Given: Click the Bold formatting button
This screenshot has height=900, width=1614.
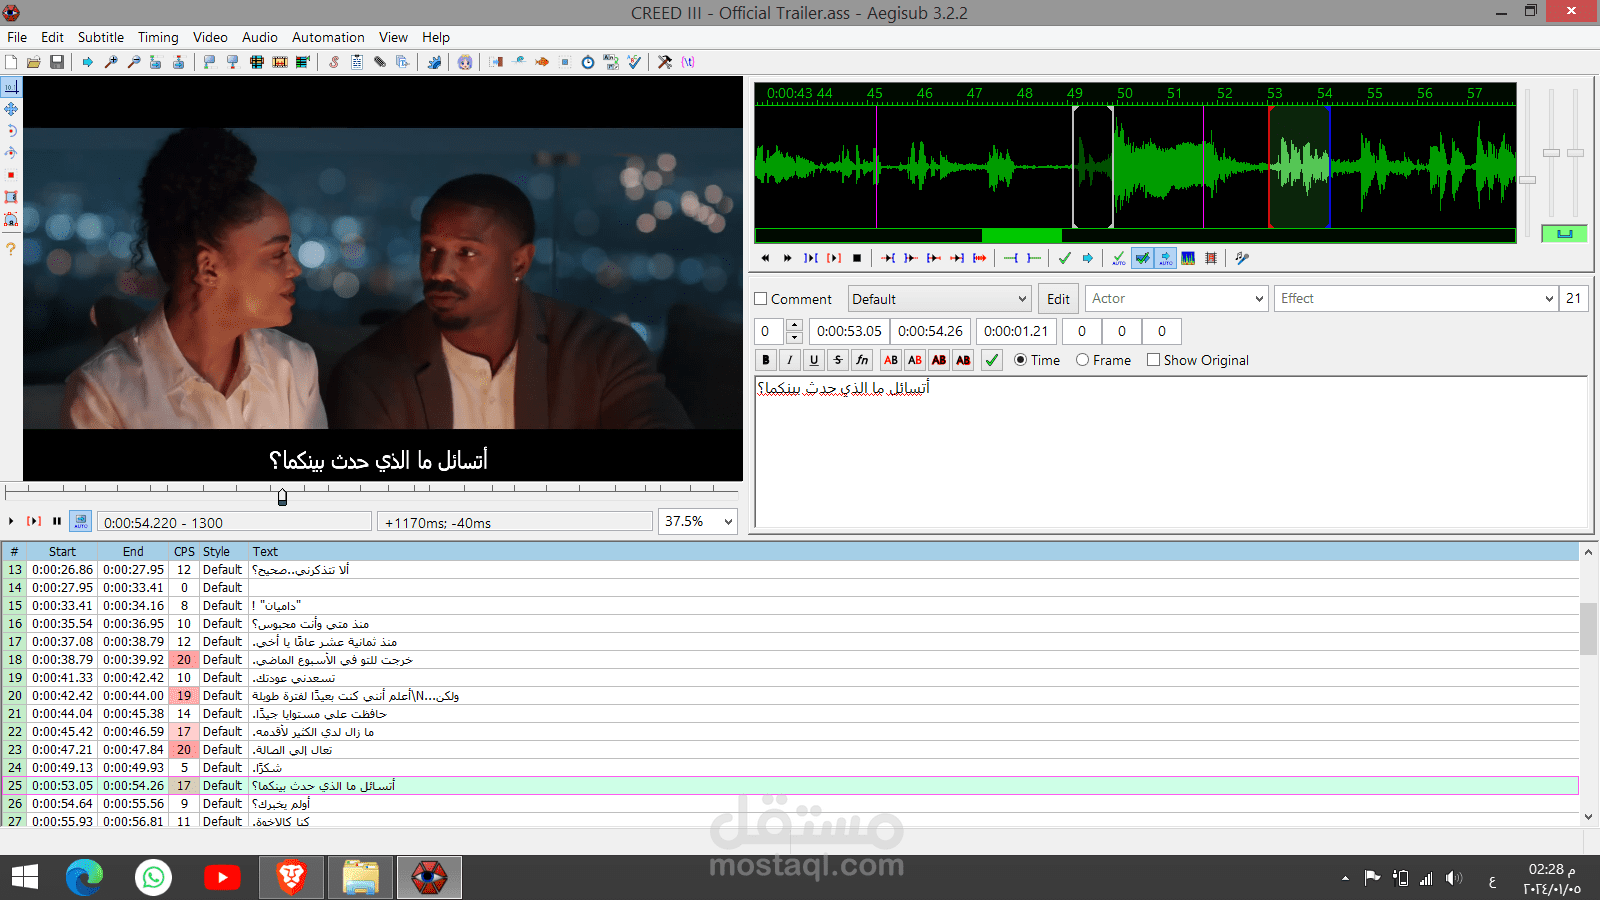Looking at the screenshot, I should 766,360.
